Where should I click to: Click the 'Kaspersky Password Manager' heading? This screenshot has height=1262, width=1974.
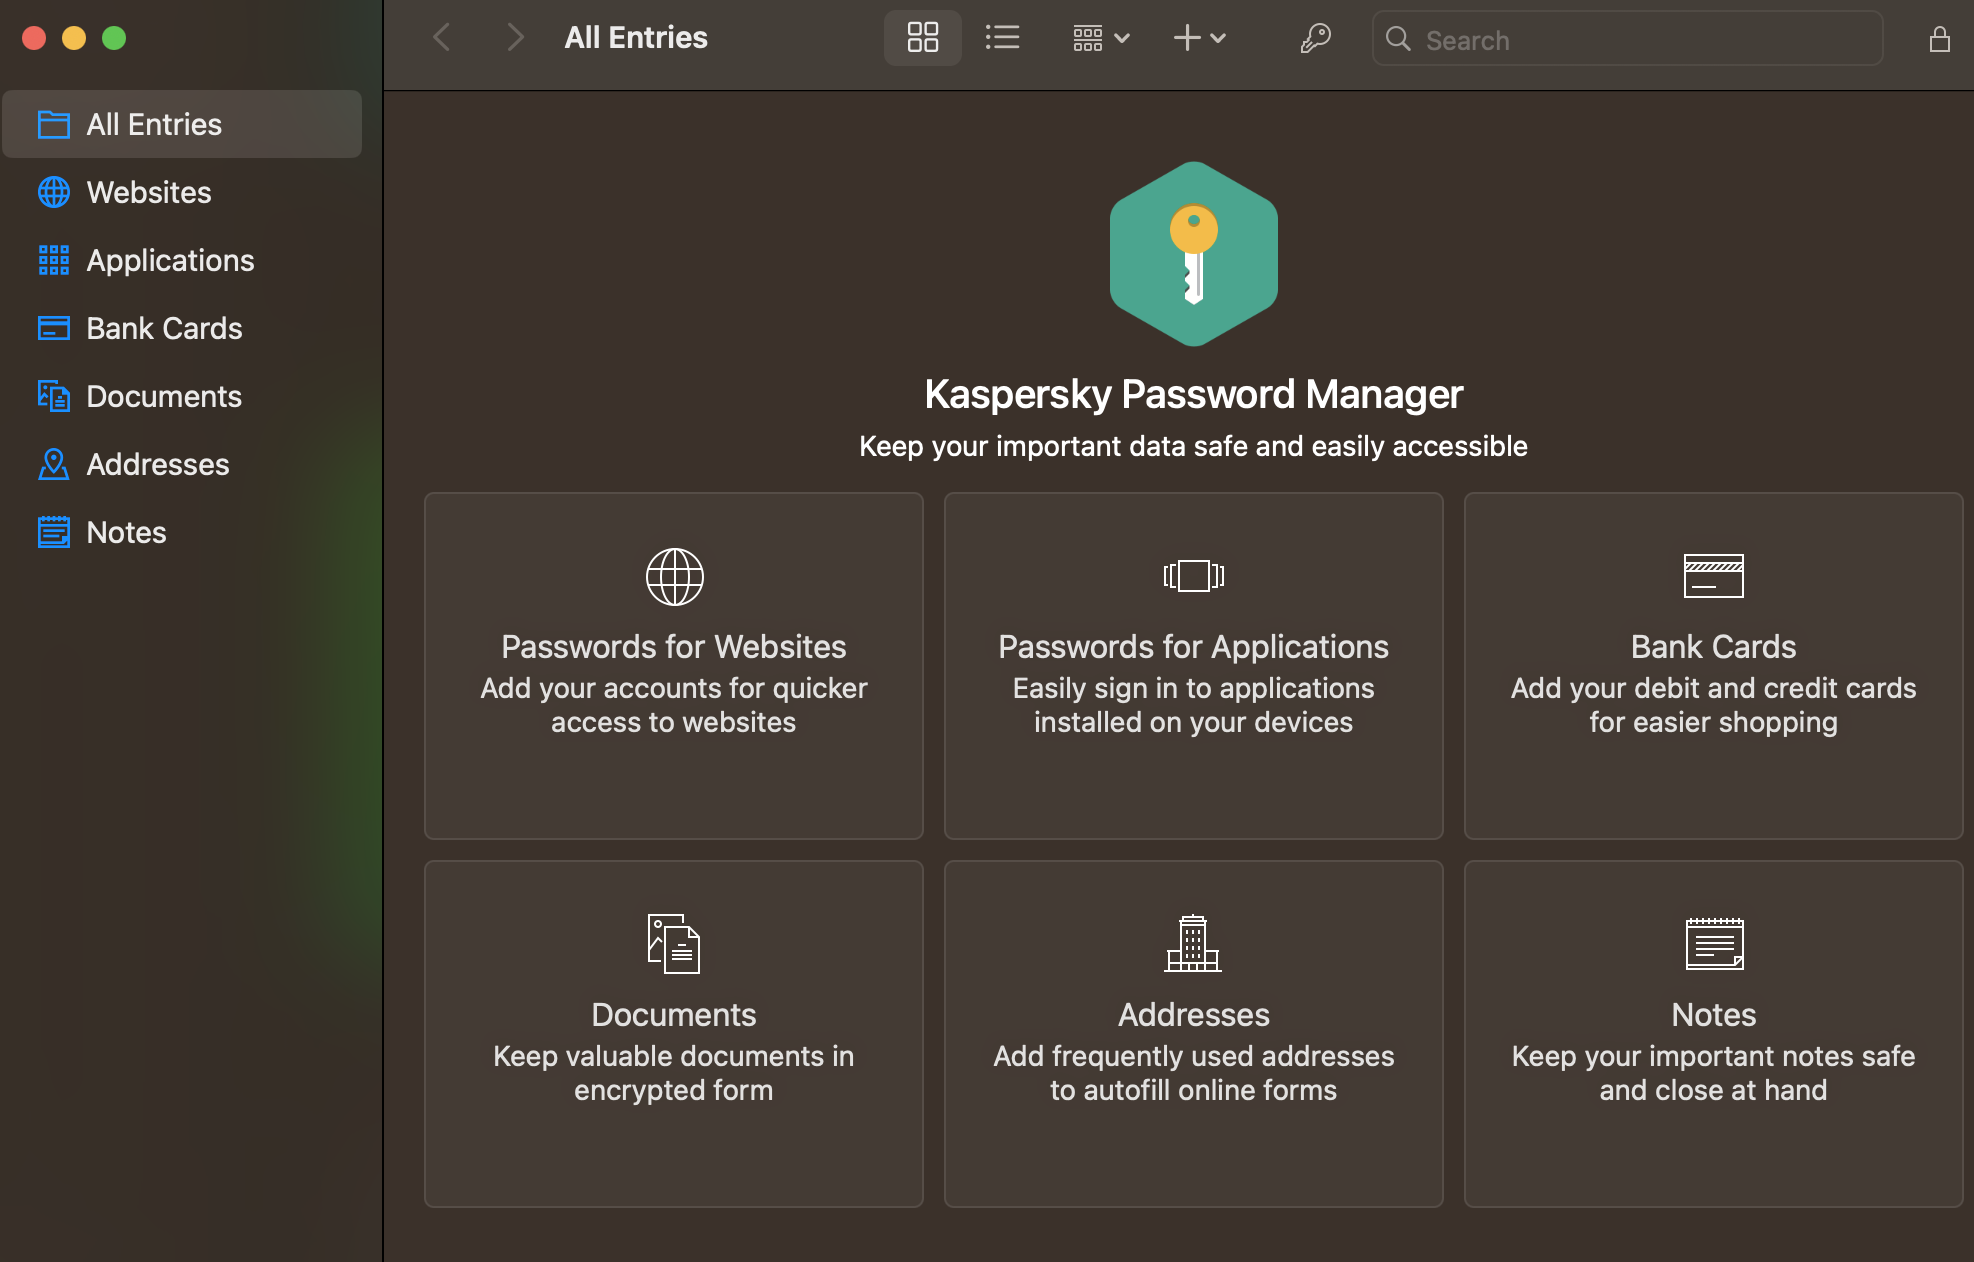[x=1194, y=394]
